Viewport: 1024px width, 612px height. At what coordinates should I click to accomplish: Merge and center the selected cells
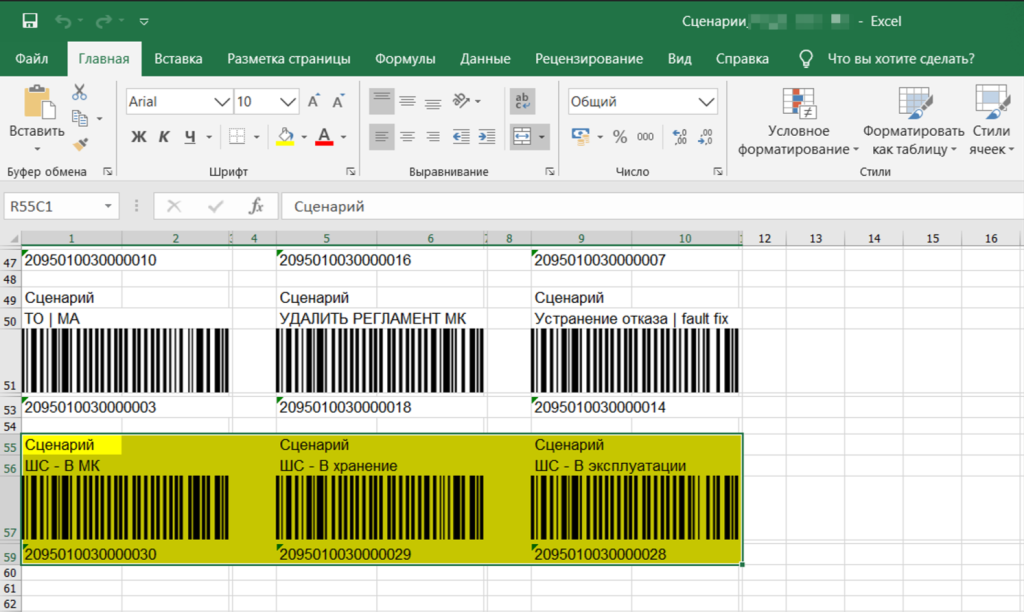pyautogui.click(x=522, y=137)
